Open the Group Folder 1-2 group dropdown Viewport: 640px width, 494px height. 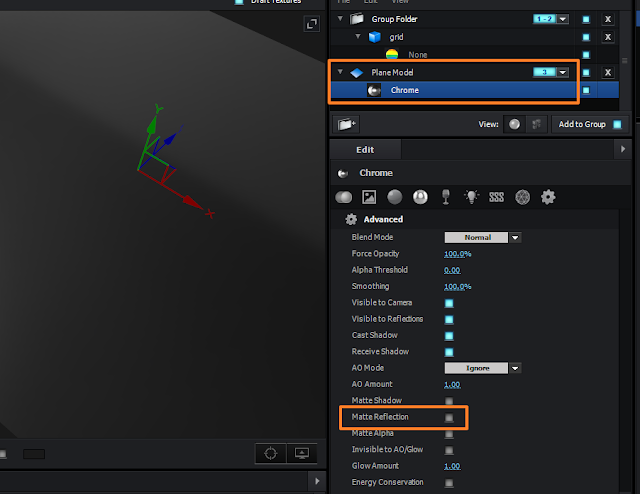(563, 19)
